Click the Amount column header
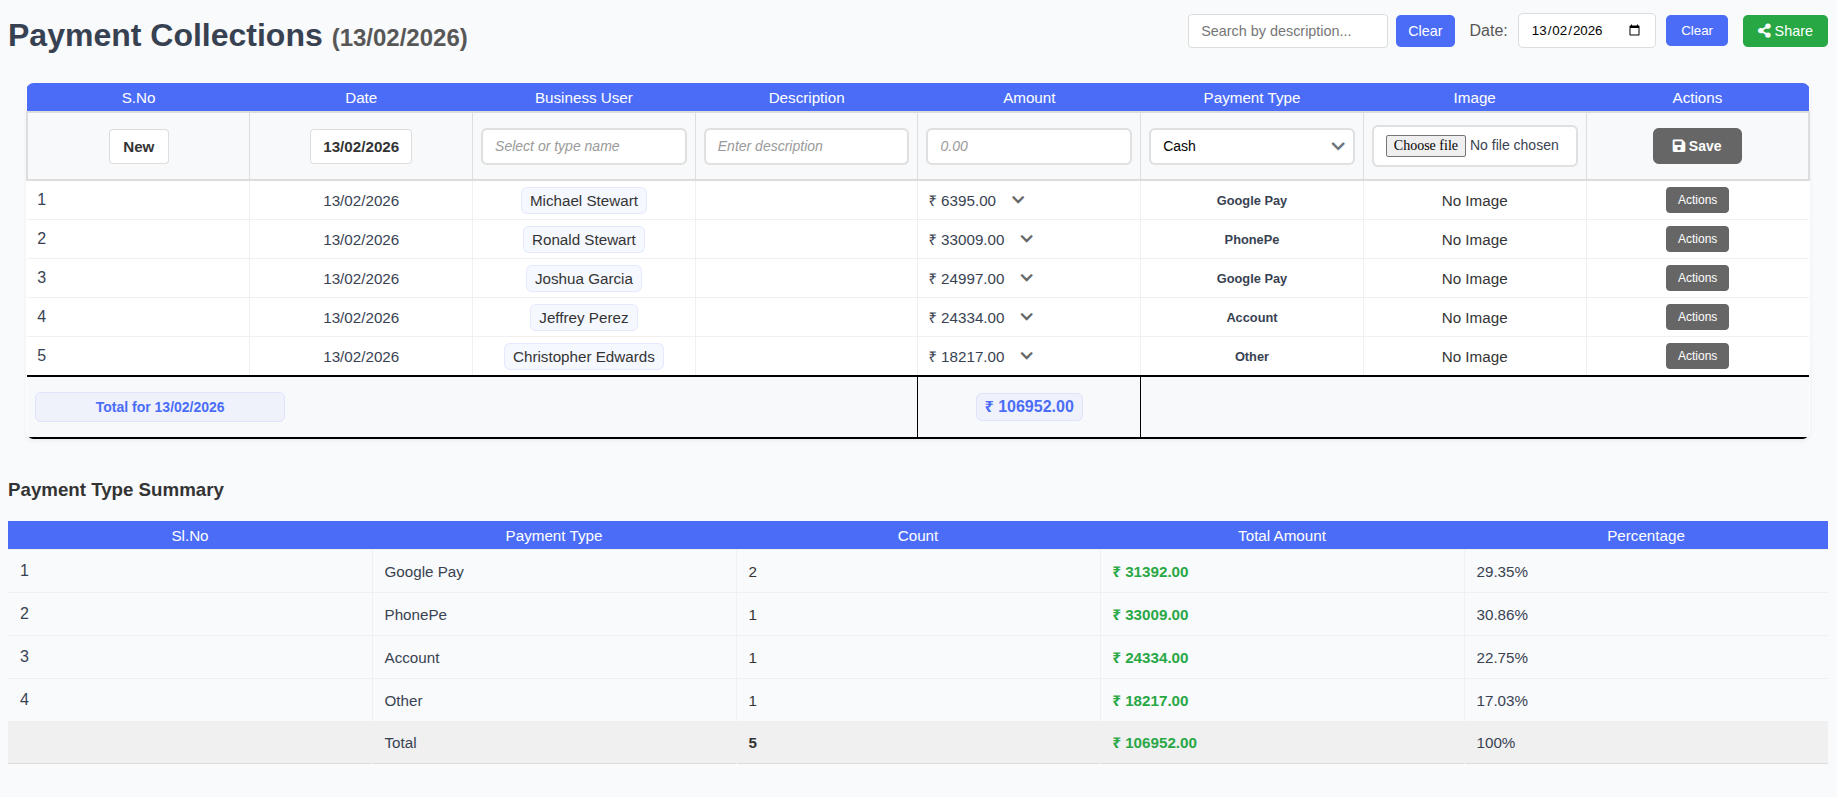This screenshot has height=797, width=1837. (1029, 98)
